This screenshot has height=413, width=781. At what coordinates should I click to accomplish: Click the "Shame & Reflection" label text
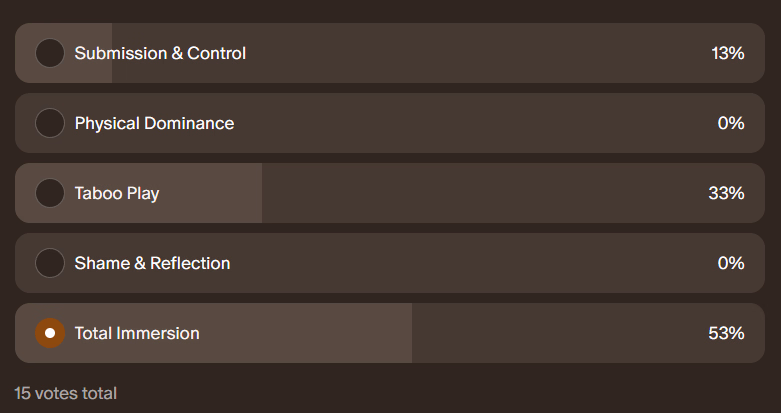152,263
